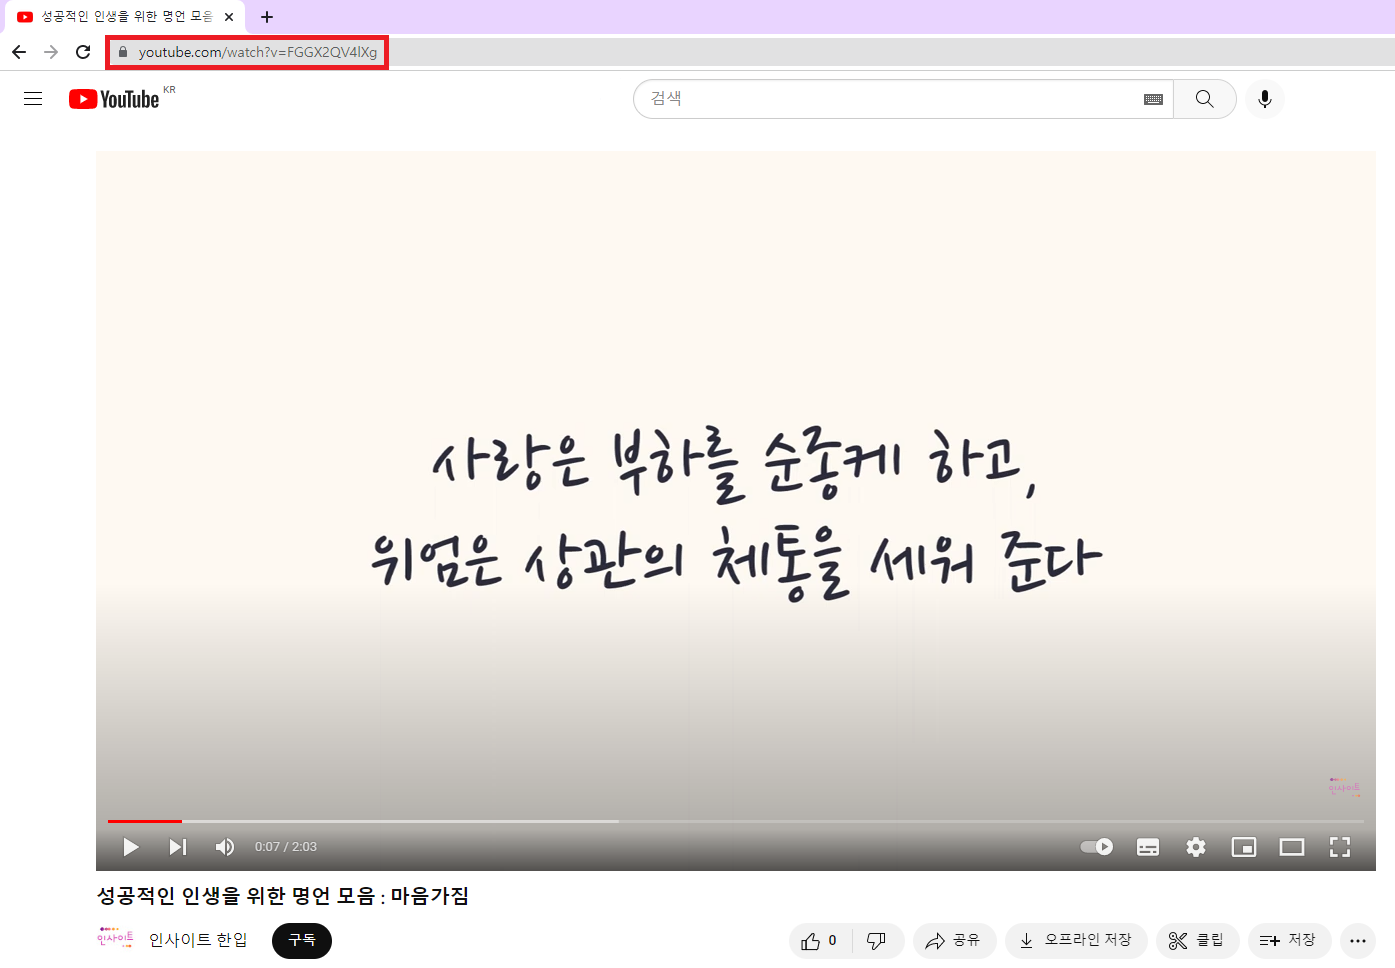
Task: Toggle autoplay switch in player controls
Action: (1096, 846)
